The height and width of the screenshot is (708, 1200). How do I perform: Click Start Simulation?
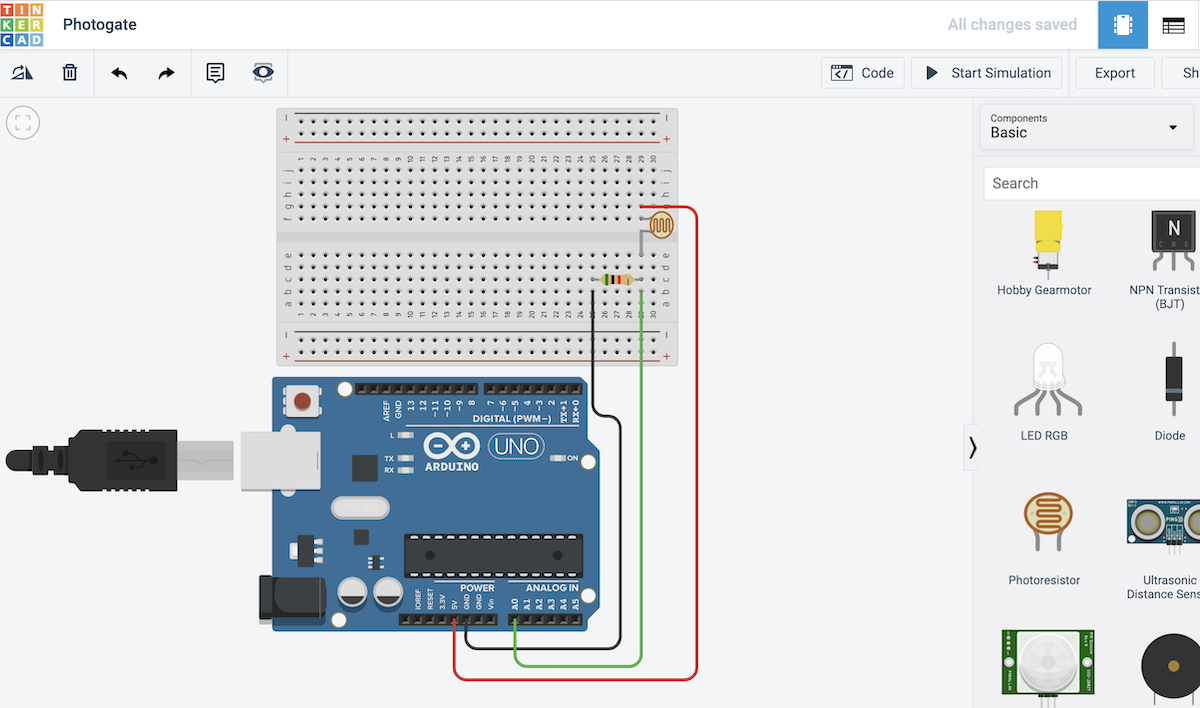pyautogui.click(x=986, y=72)
